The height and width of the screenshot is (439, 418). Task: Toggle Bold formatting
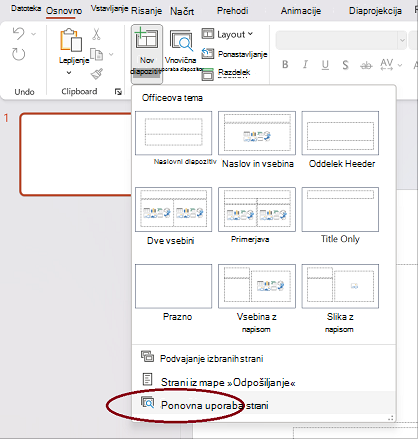coord(285,65)
